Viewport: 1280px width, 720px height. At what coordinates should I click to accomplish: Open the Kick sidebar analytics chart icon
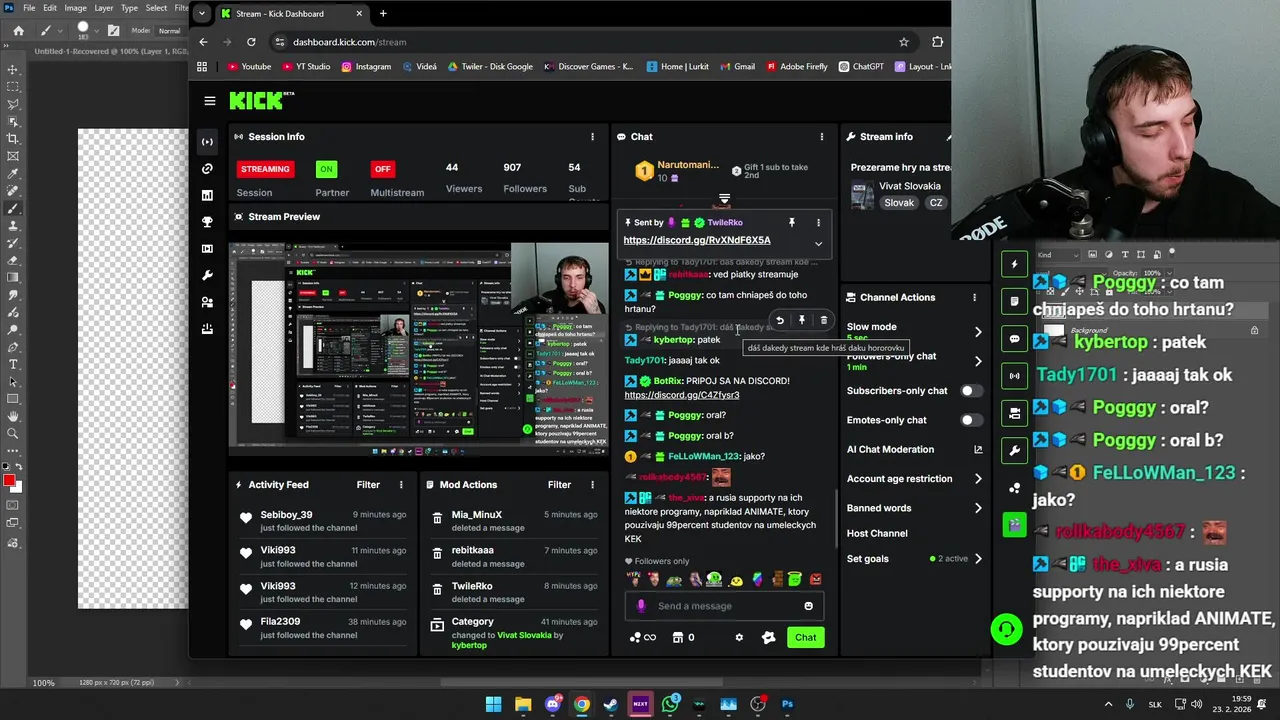tap(207, 195)
